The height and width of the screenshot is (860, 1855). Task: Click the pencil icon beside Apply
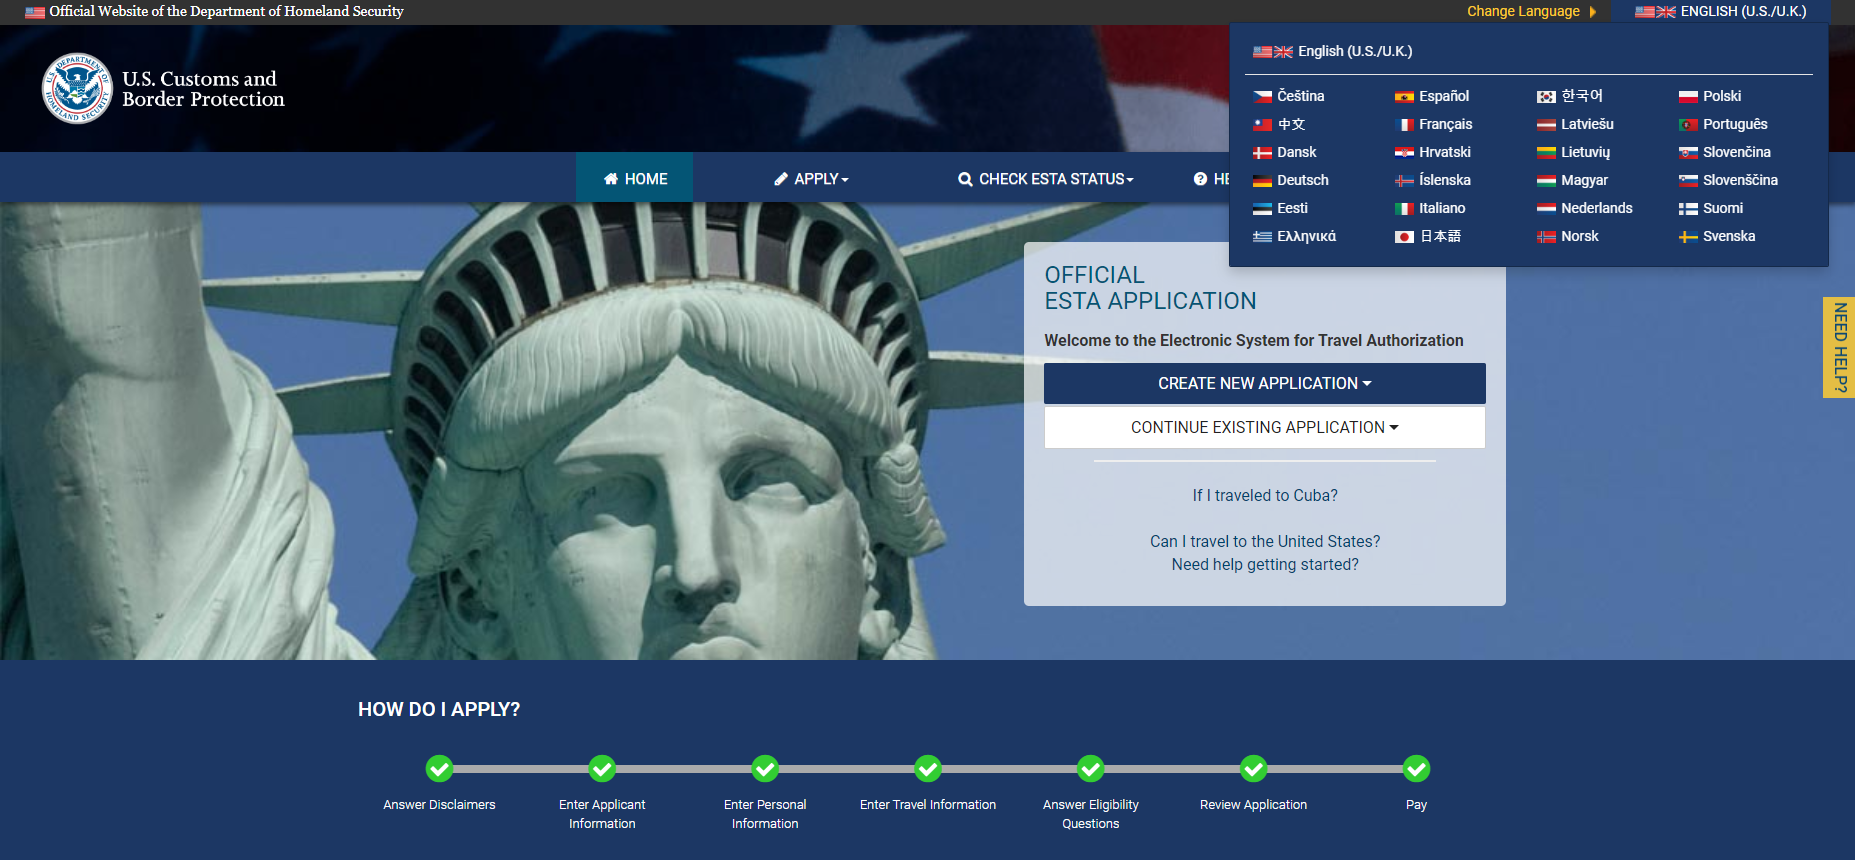point(781,179)
